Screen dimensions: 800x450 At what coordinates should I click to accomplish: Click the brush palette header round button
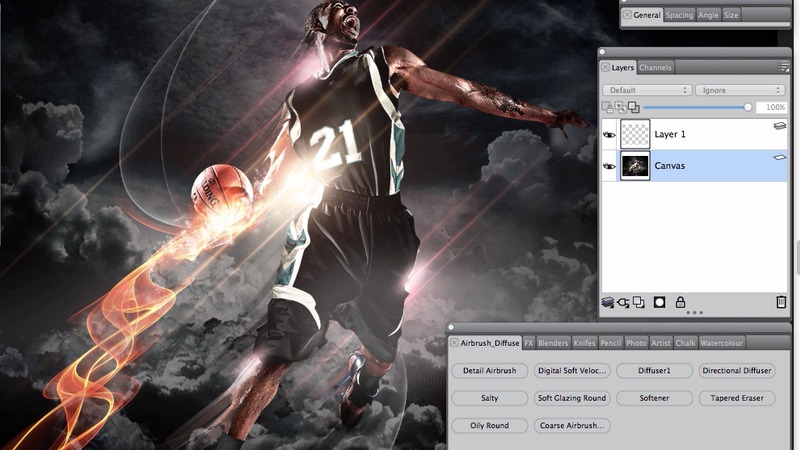pos(451,328)
